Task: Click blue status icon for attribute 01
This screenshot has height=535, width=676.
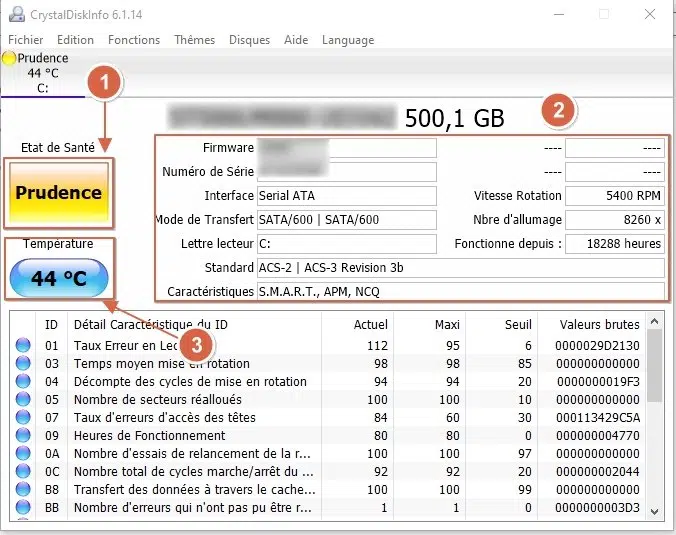Action: click(x=23, y=346)
